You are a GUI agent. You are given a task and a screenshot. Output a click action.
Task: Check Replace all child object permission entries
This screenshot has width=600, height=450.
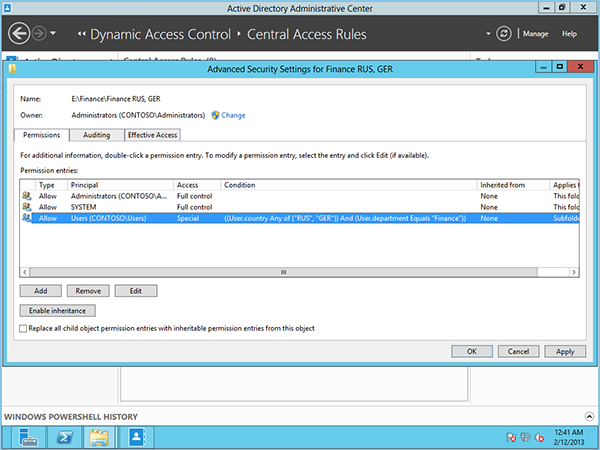point(23,328)
